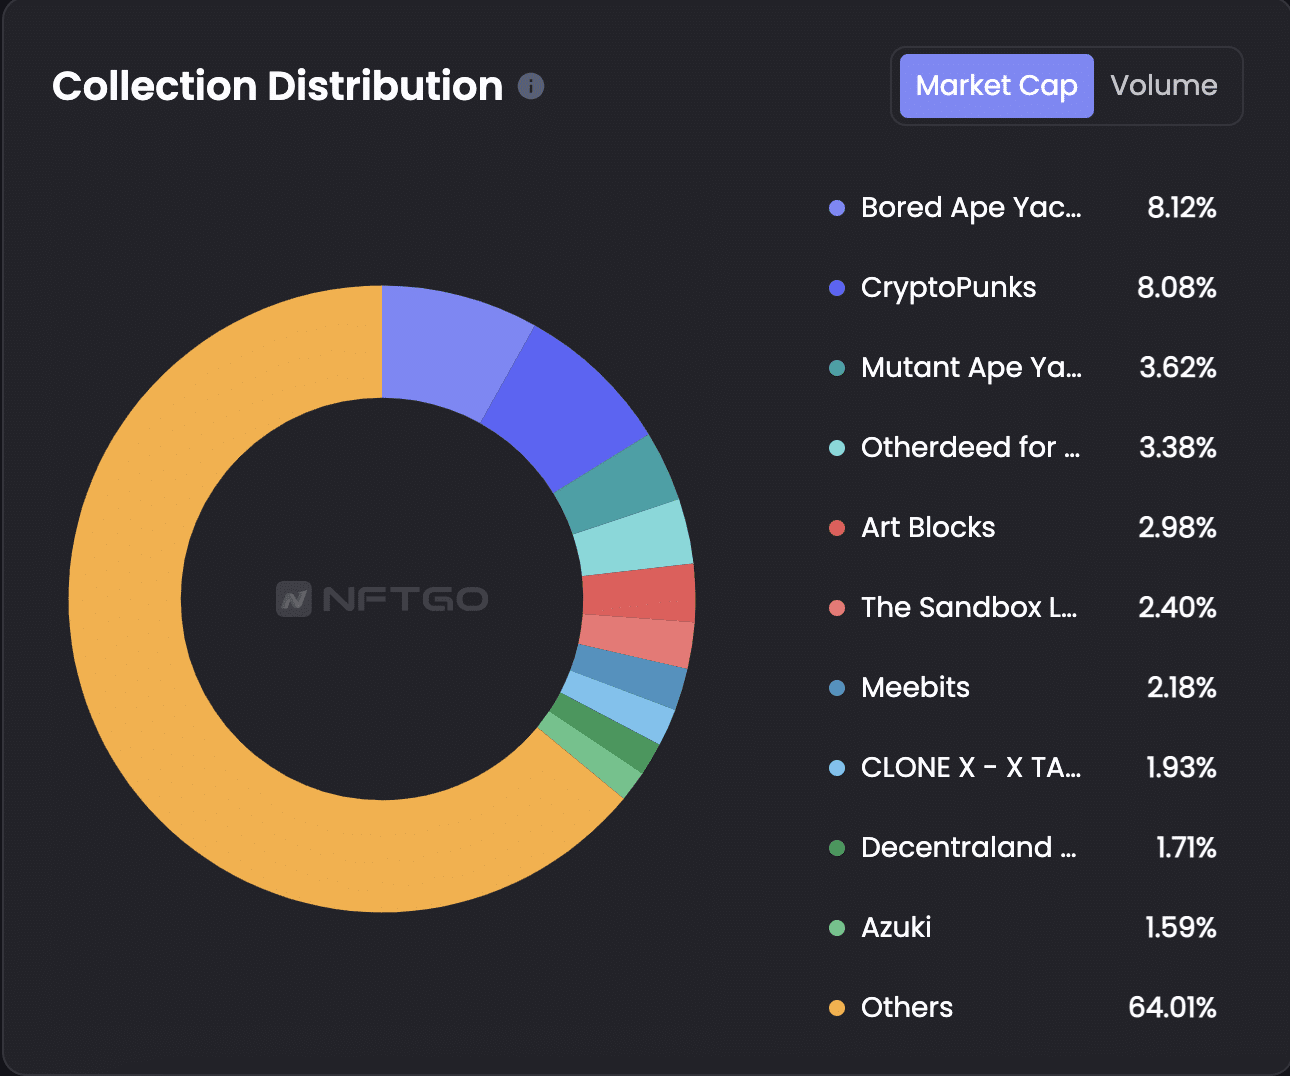The height and width of the screenshot is (1076, 1290).
Task: Click the CryptoPunks legend dot
Action: [x=836, y=289]
